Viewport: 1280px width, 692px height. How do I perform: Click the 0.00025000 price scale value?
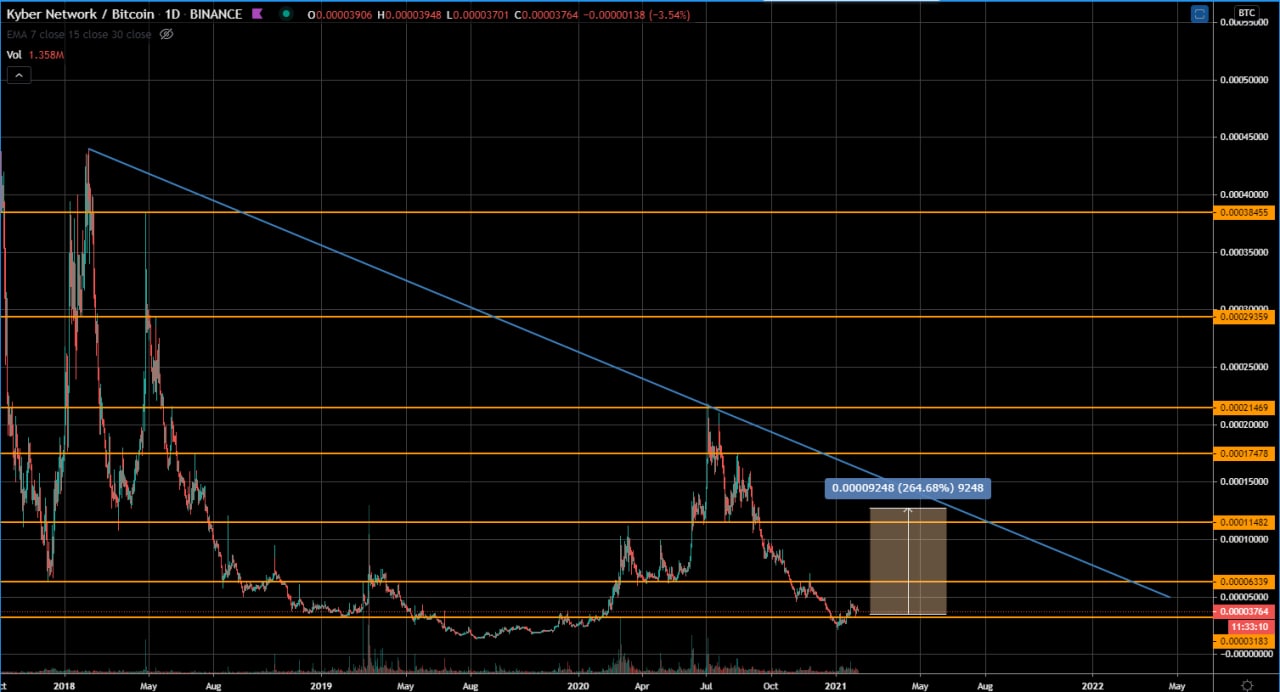pos(1246,367)
